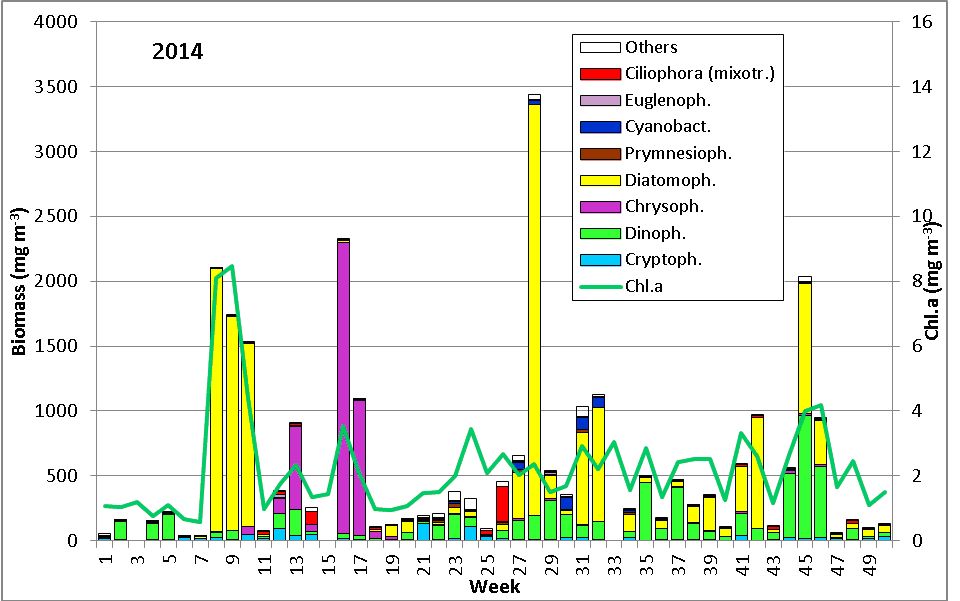
Task: Select the Biomass left axis title
Action: coord(20,281)
